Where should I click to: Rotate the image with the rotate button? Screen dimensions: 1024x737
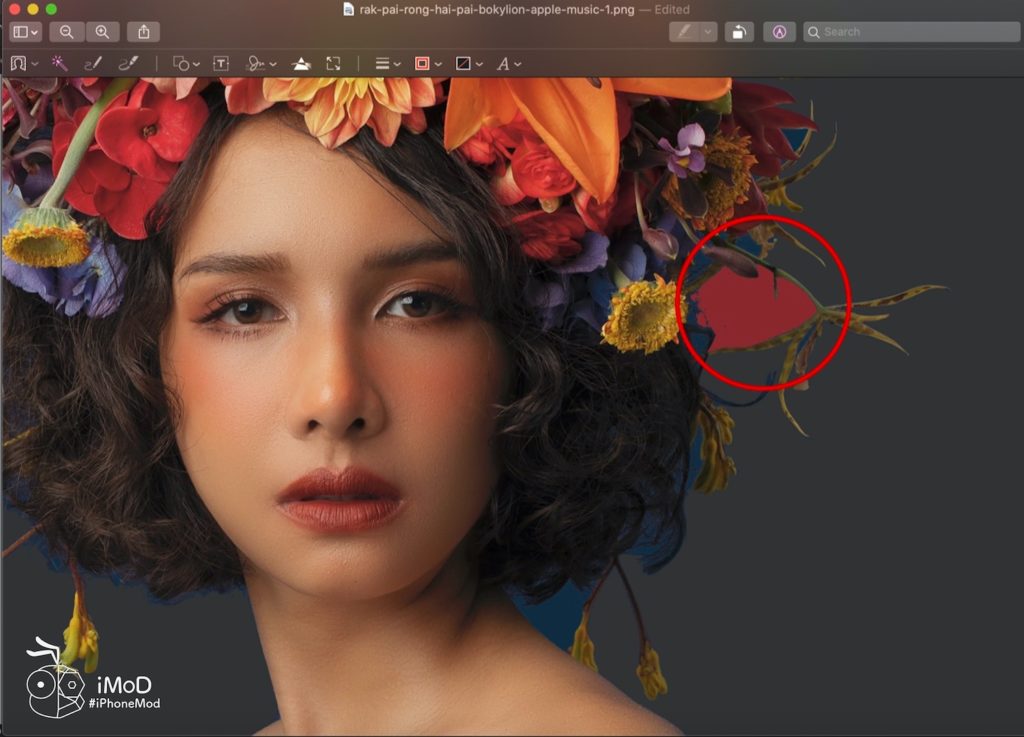(x=738, y=32)
